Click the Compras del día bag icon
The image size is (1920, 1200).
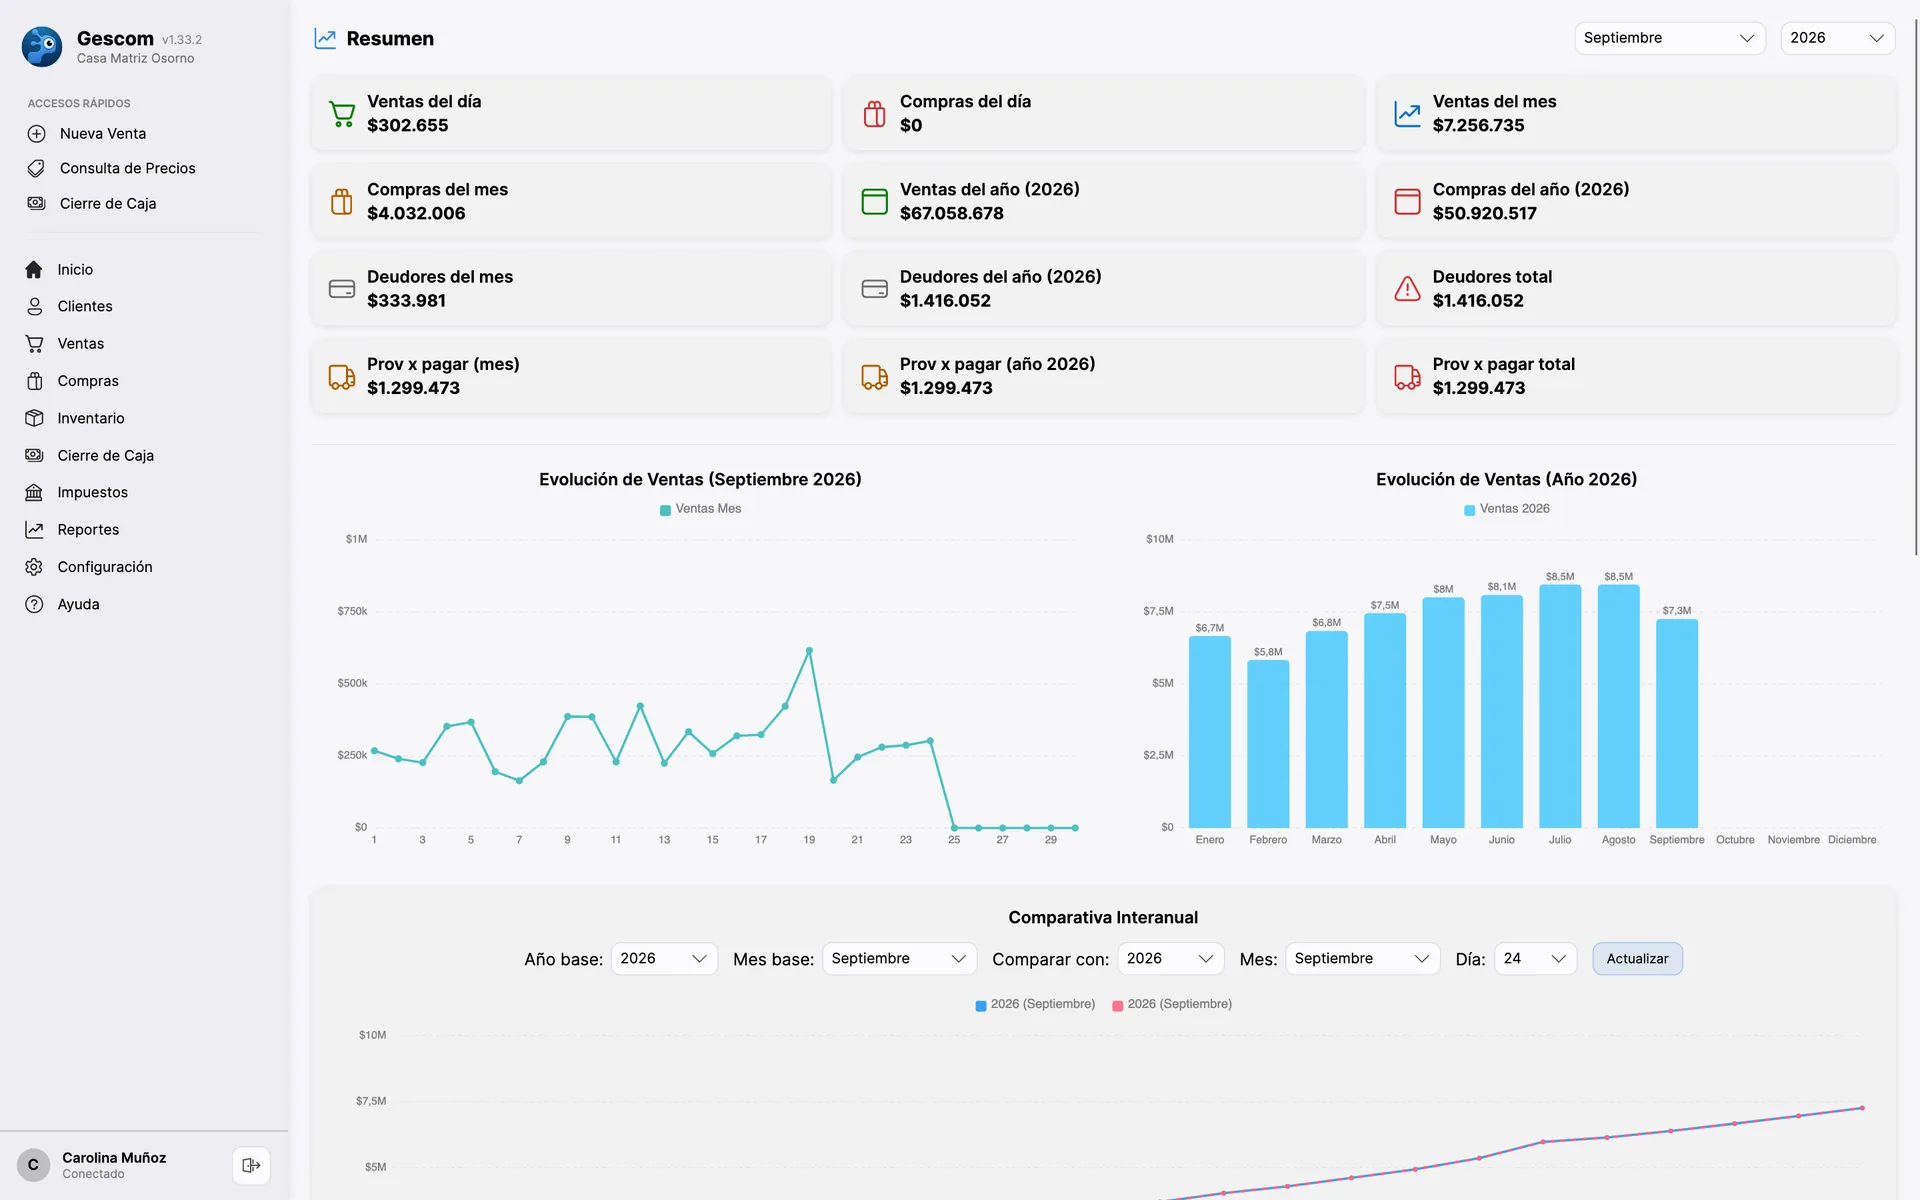pyautogui.click(x=875, y=114)
